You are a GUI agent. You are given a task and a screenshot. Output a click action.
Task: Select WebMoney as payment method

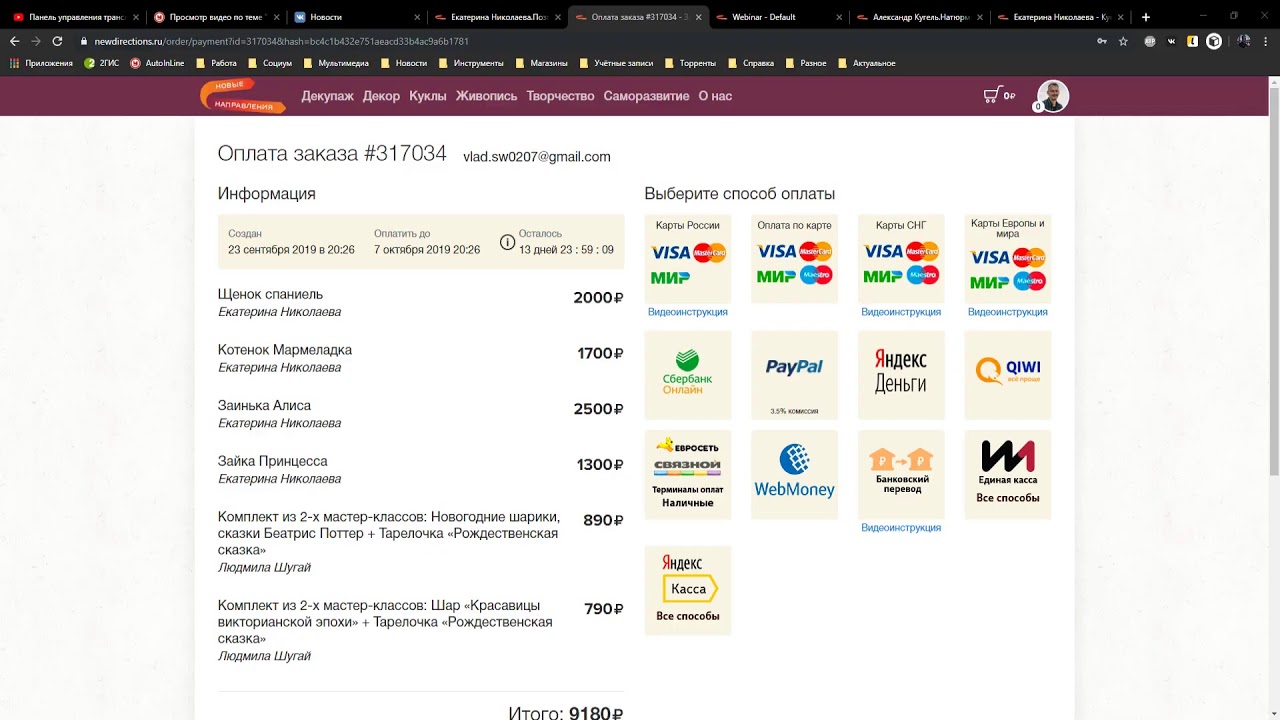point(794,474)
